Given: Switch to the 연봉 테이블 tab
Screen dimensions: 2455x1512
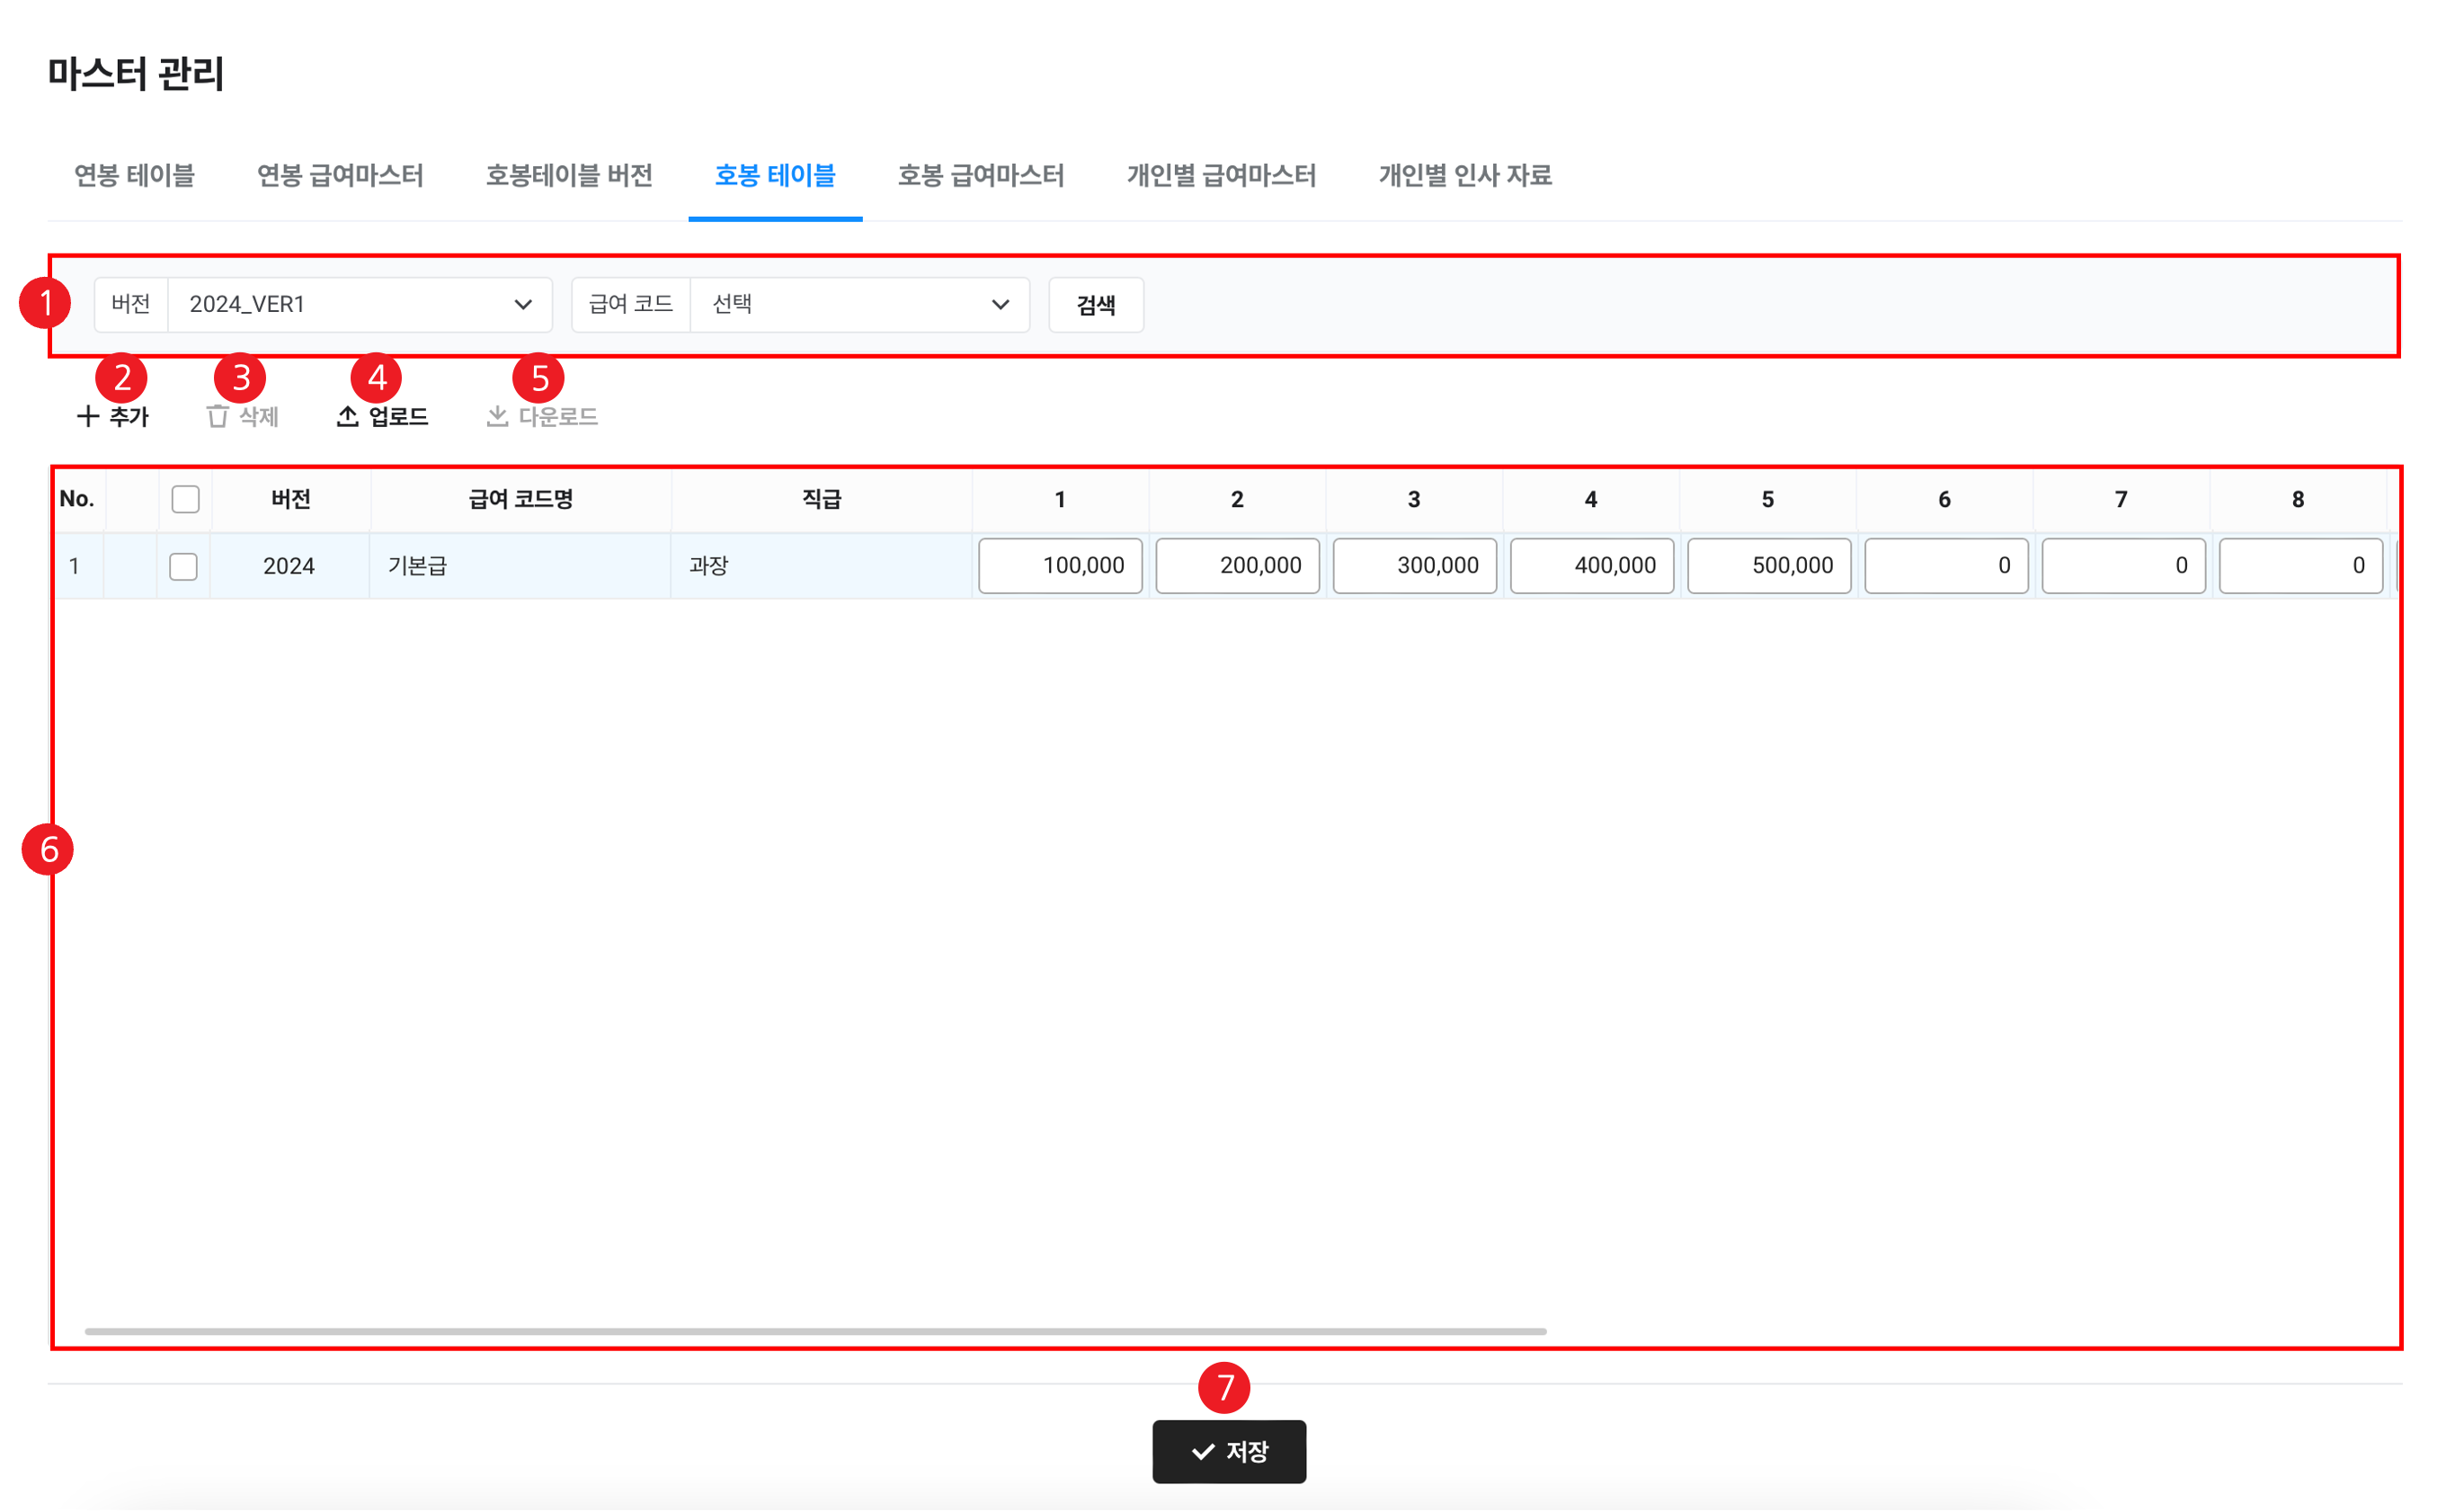Looking at the screenshot, I should [x=134, y=176].
